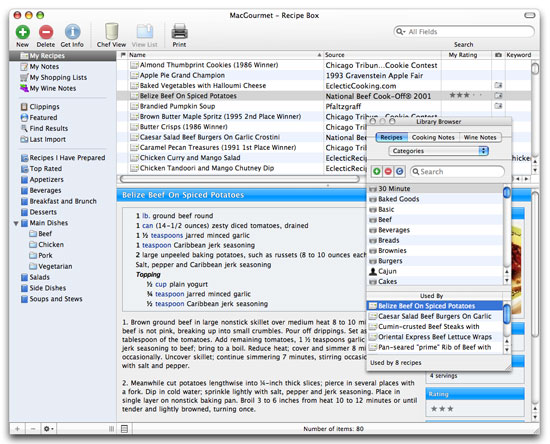550x444 pixels.
Task: Select Baked Vegetables with Halloumi Cheese
Action: coord(324,86)
